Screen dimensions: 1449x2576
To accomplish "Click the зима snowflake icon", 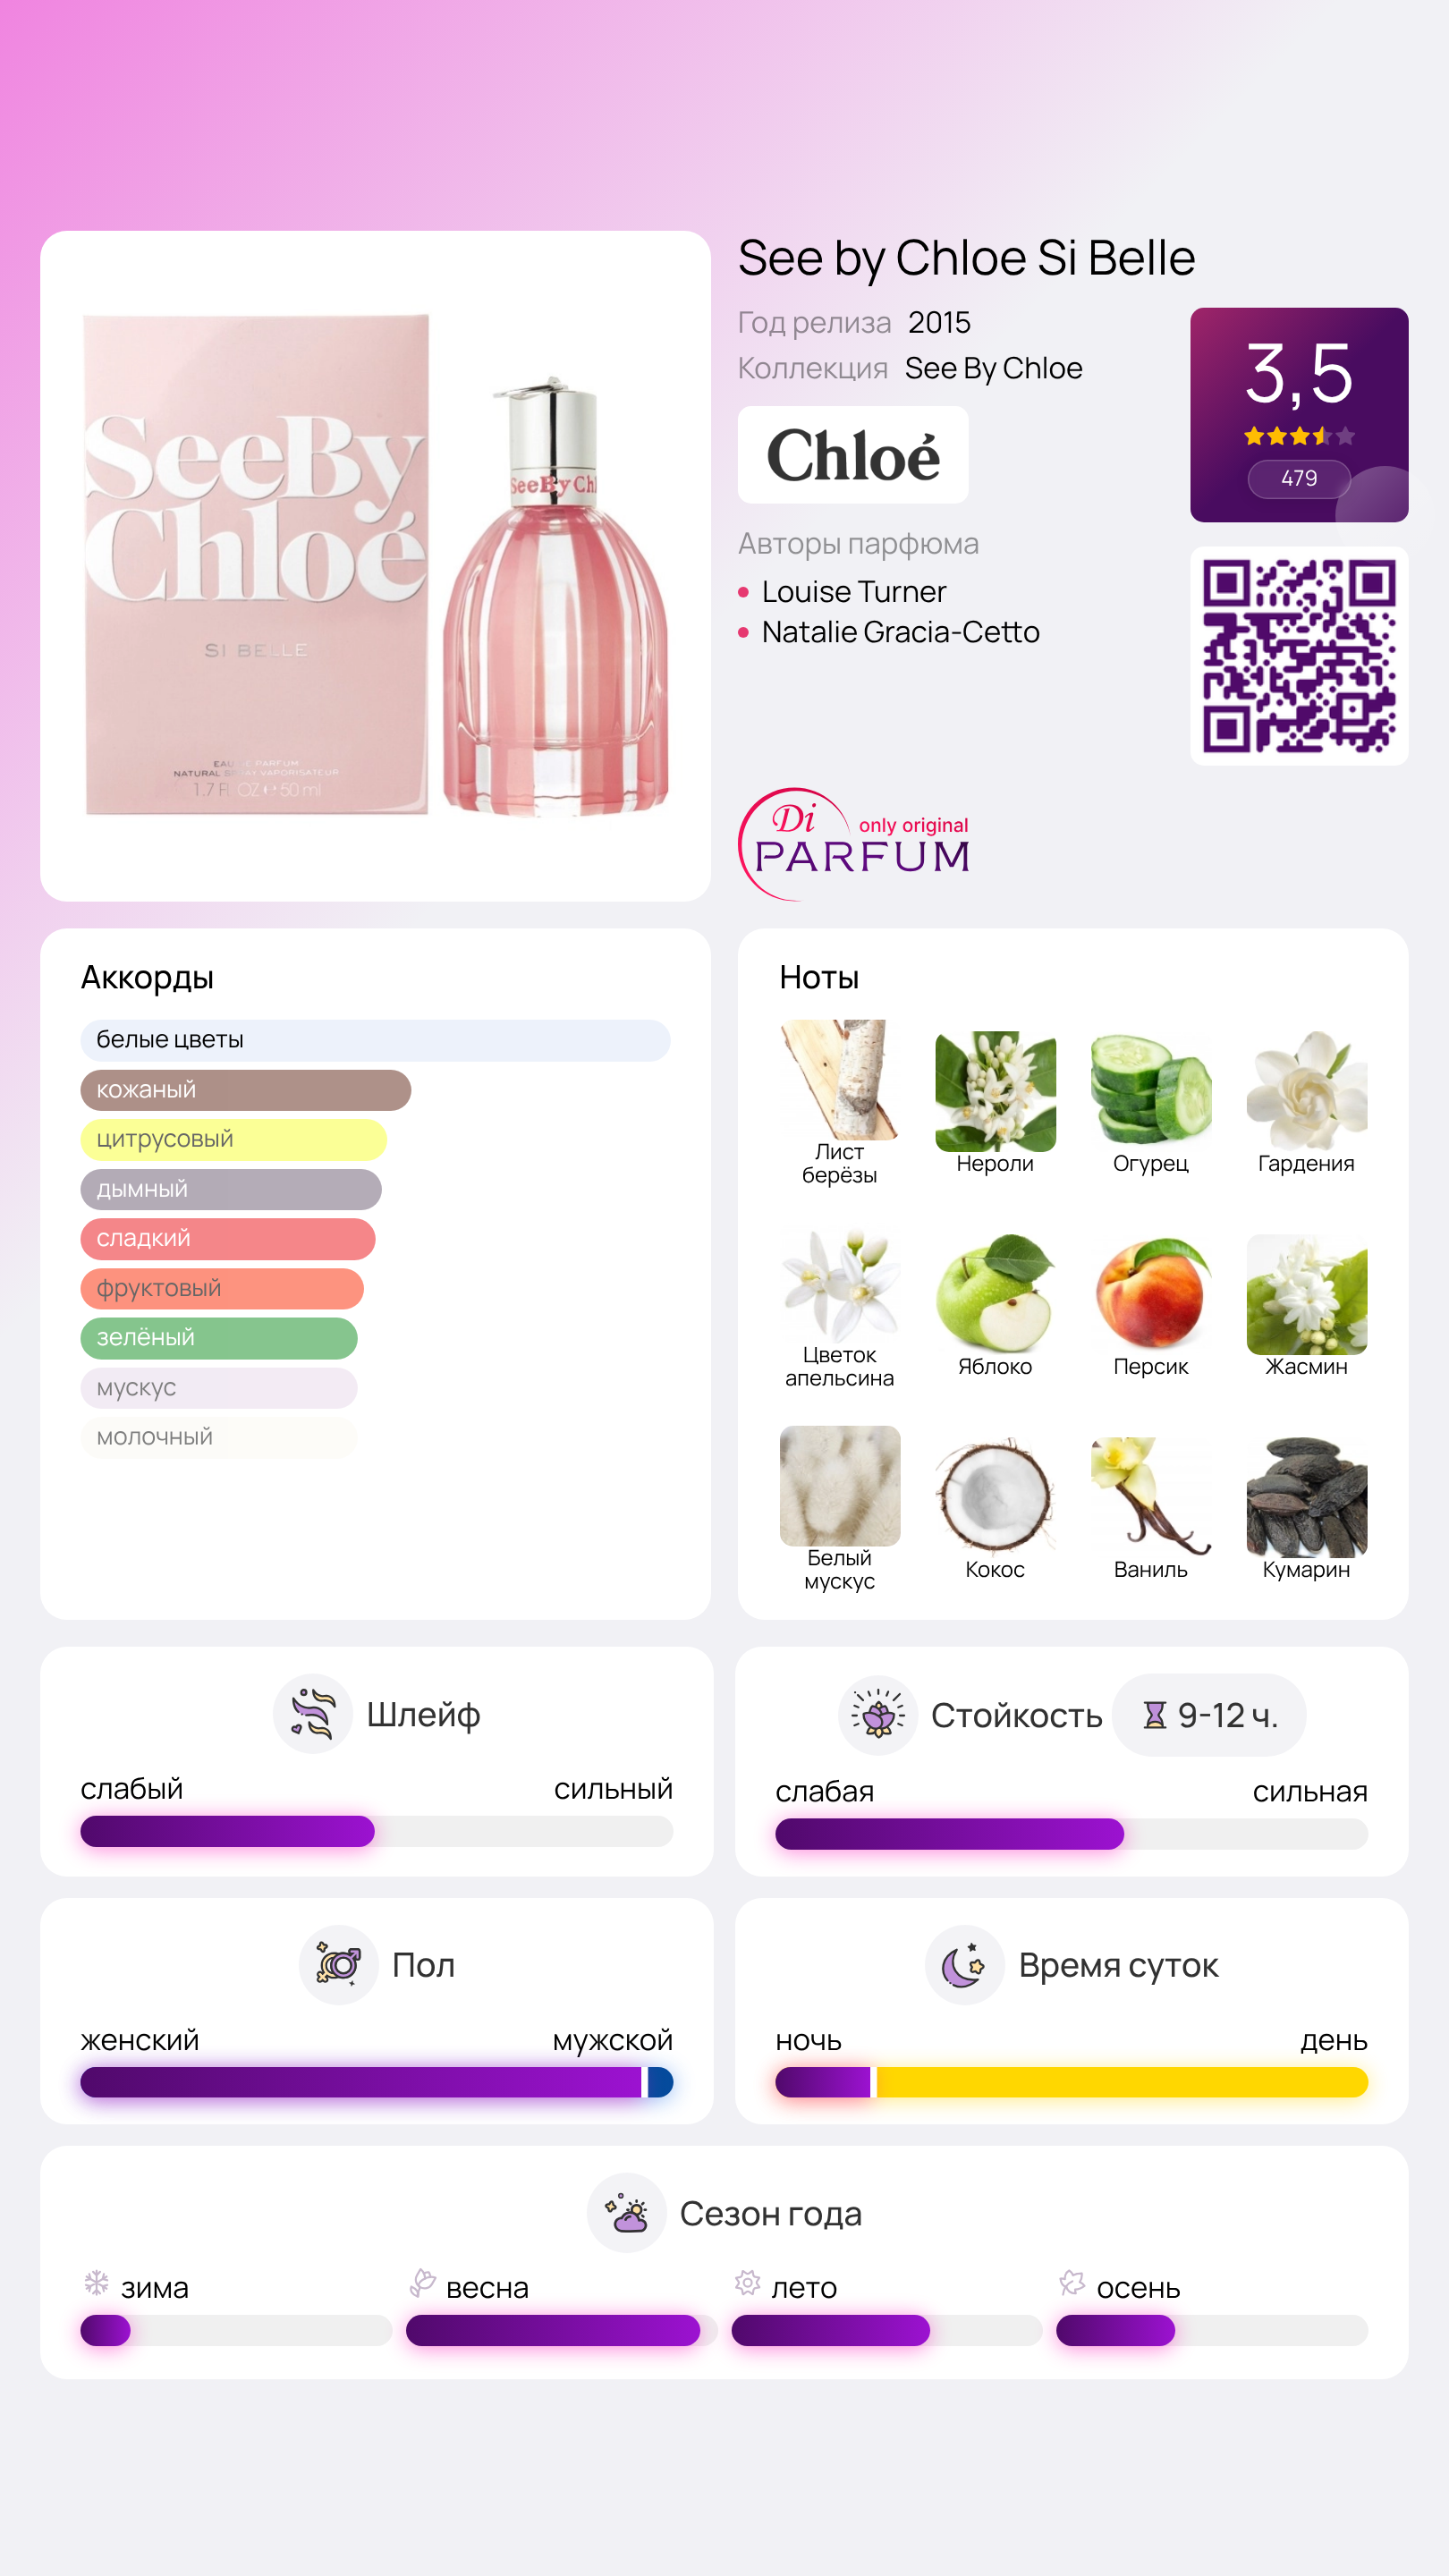I will [x=97, y=2283].
